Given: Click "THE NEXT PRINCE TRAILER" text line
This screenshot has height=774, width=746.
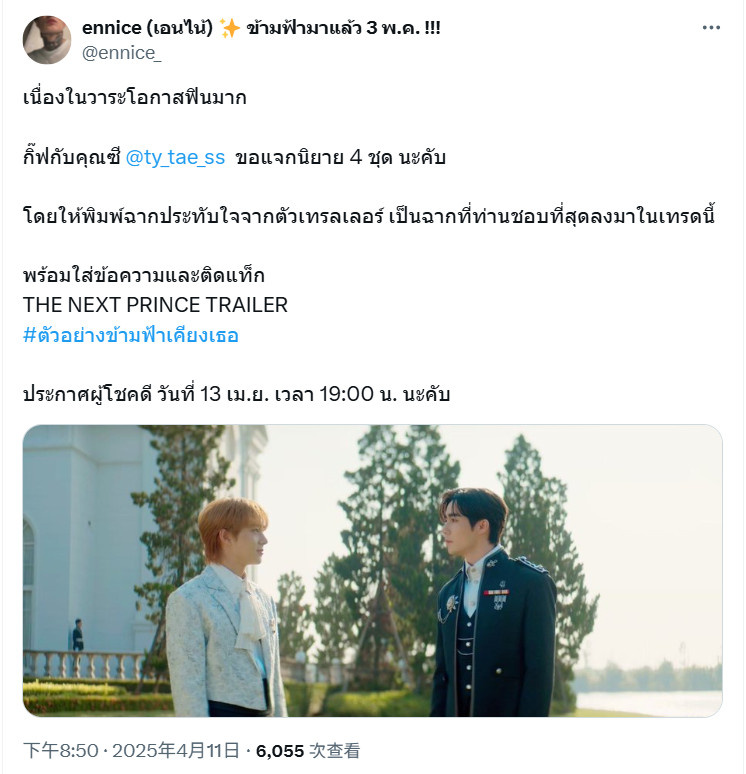Looking at the screenshot, I should 155,305.
